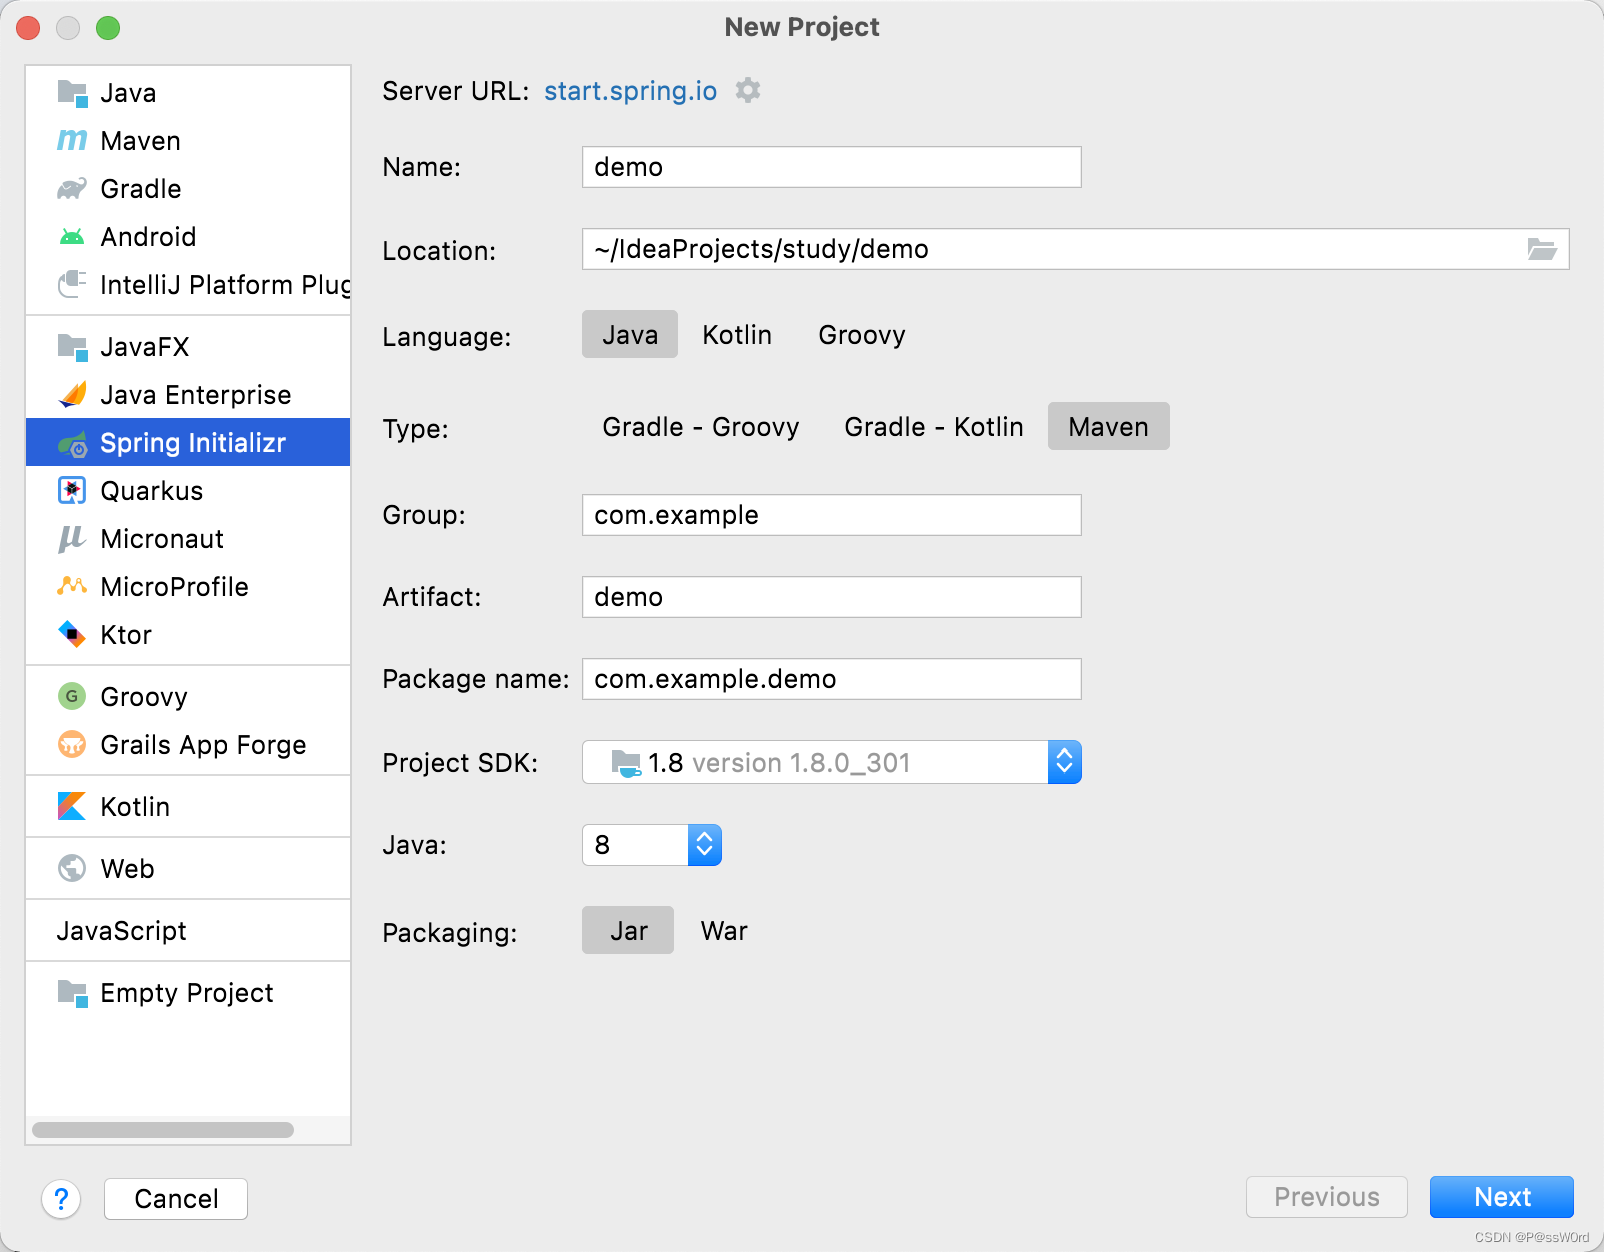
Task: Choose Gradle - Groovy build type
Action: (701, 427)
